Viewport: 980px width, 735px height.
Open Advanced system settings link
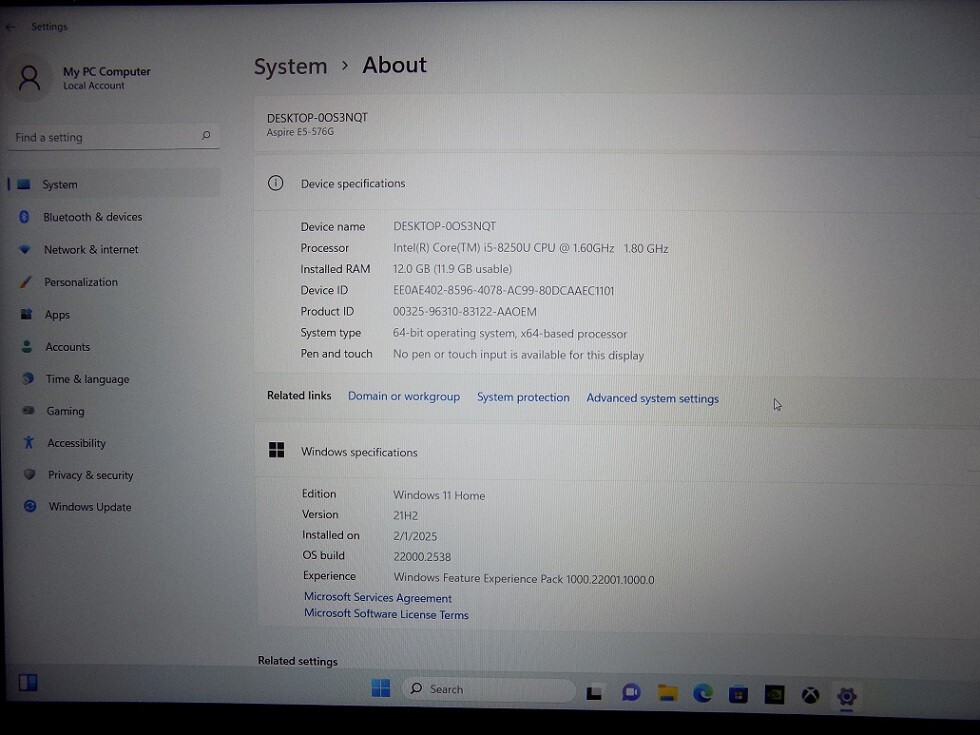pos(652,398)
